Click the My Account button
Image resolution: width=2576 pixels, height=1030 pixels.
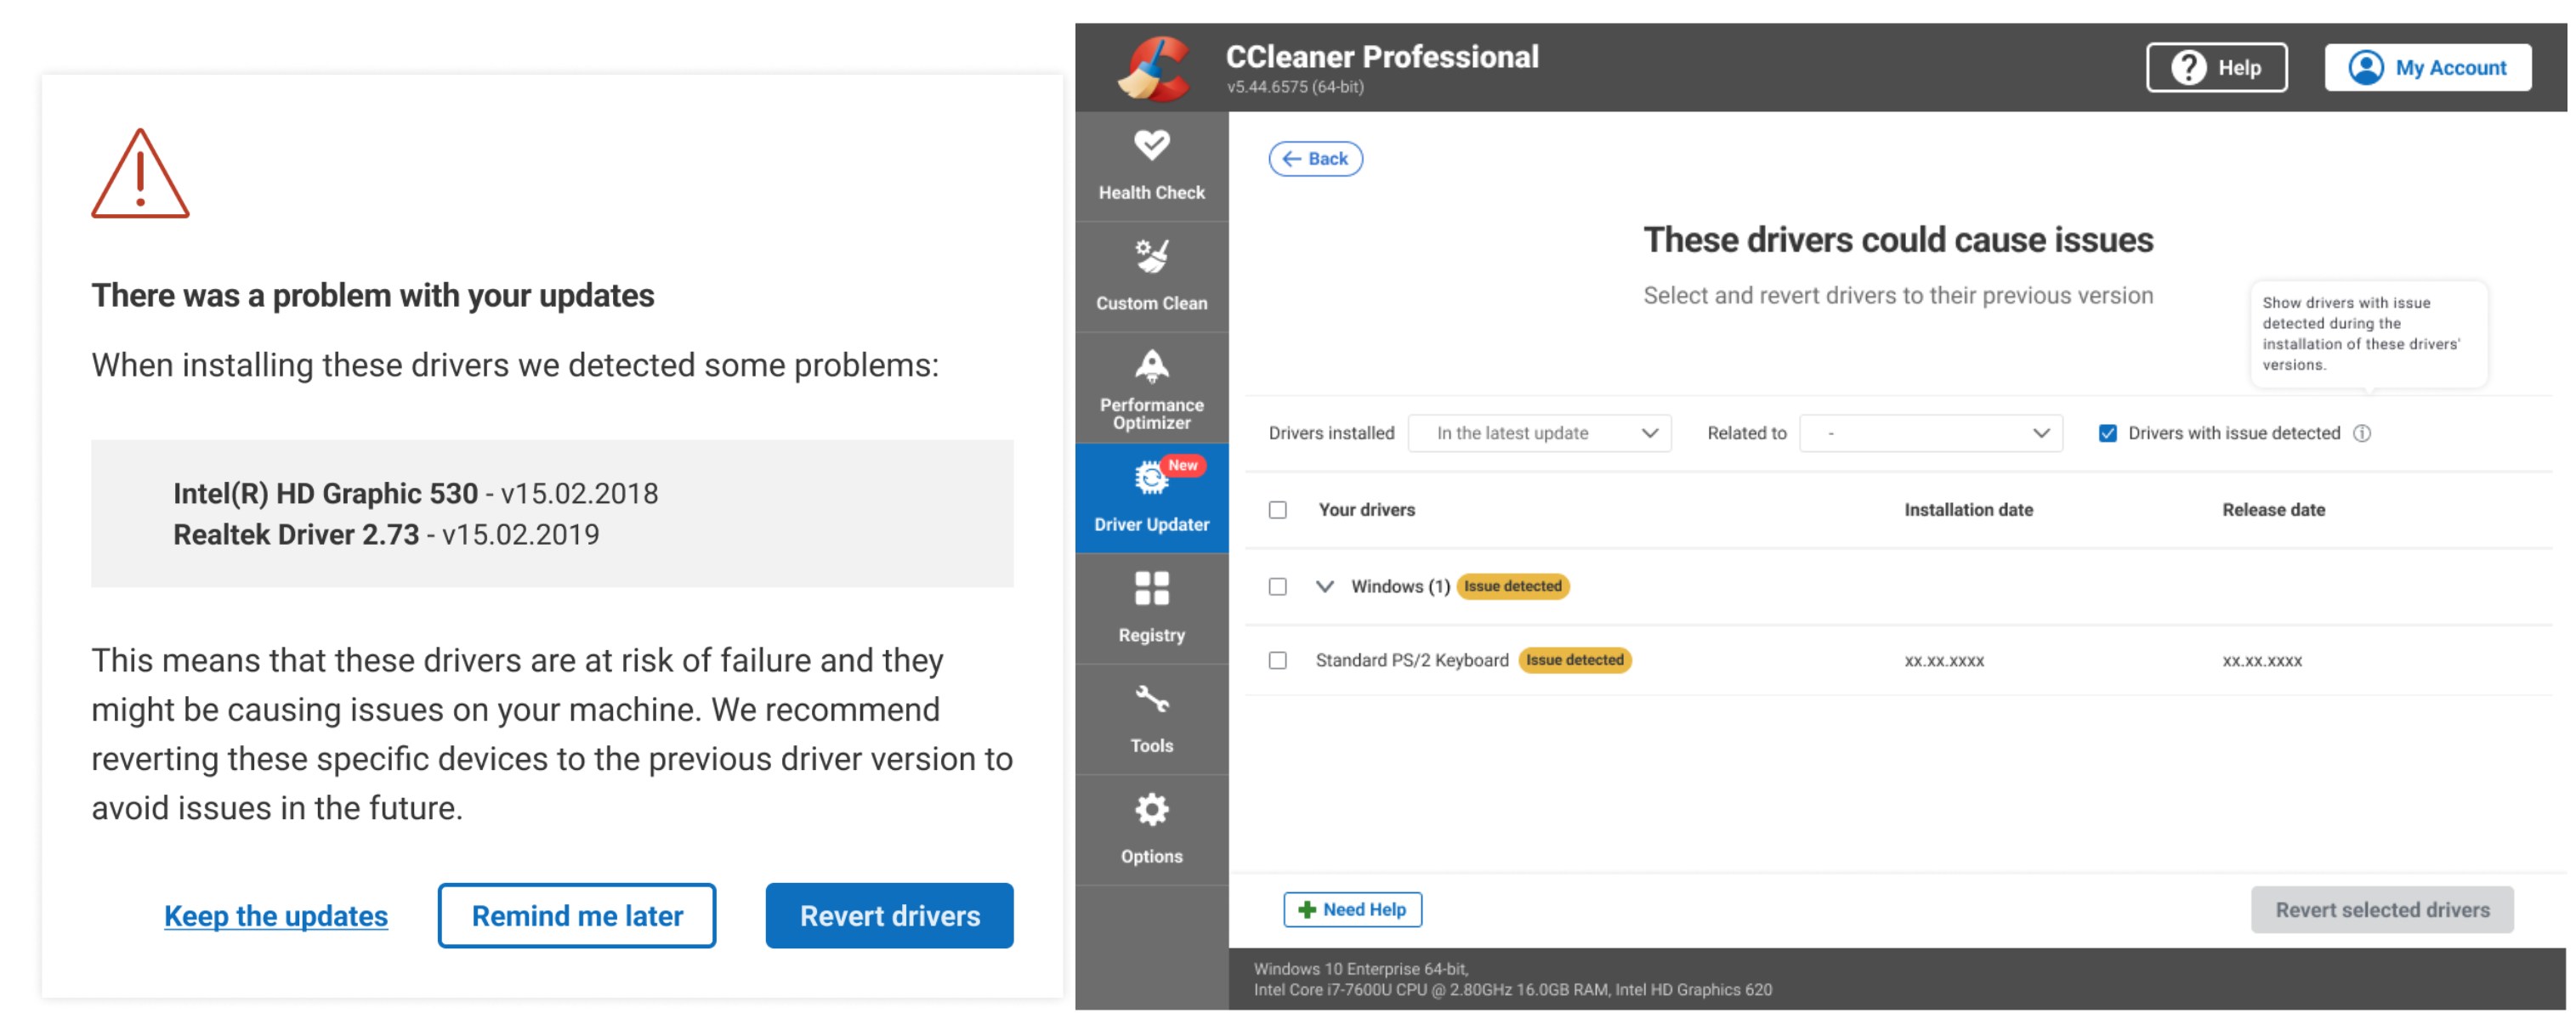[x=2427, y=68]
